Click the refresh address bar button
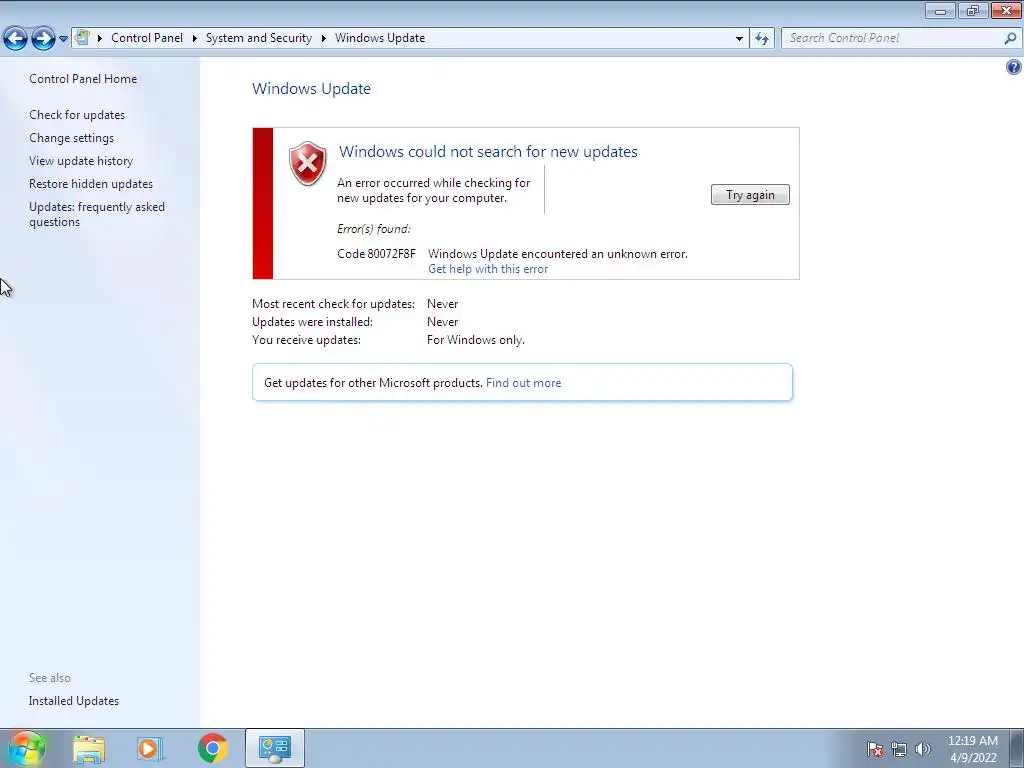 [762, 38]
